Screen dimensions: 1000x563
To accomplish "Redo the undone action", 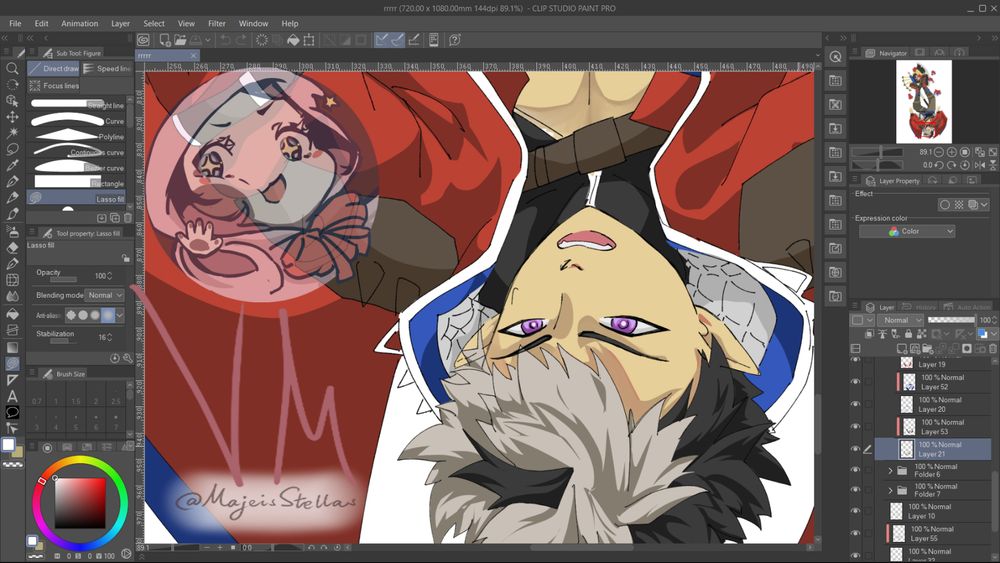I will [241, 40].
